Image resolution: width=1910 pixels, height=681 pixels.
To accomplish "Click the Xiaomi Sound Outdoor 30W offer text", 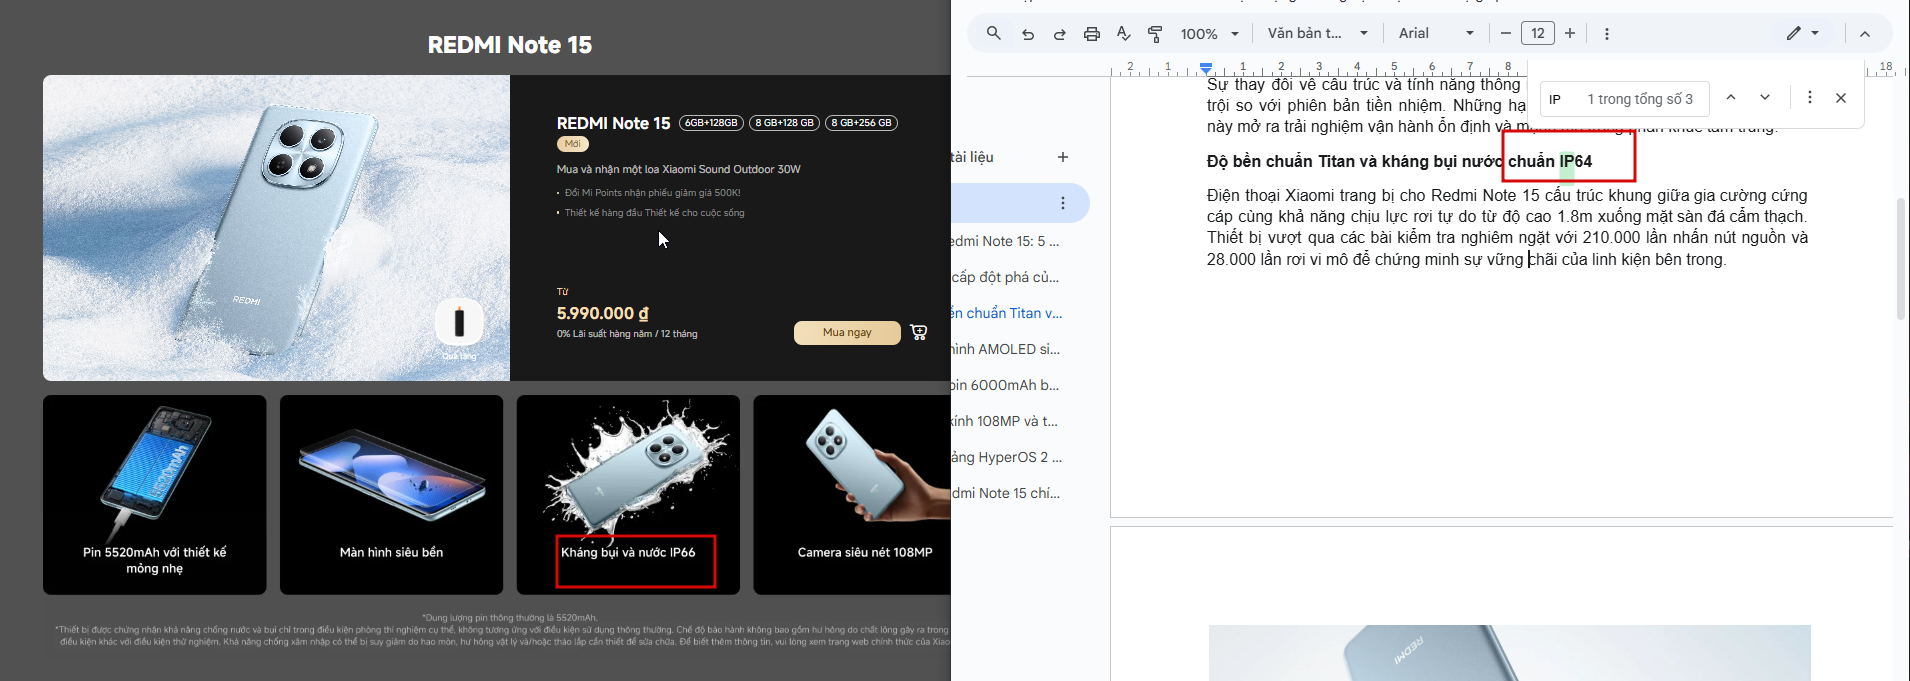I will (678, 169).
